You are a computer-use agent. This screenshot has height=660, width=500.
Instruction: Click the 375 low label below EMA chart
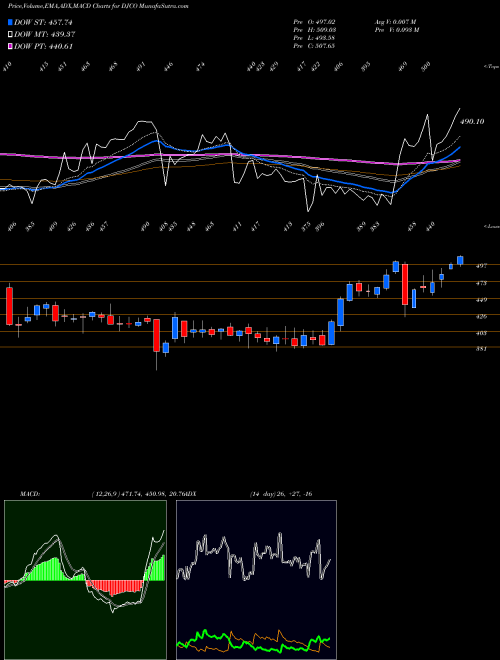click(x=306, y=226)
